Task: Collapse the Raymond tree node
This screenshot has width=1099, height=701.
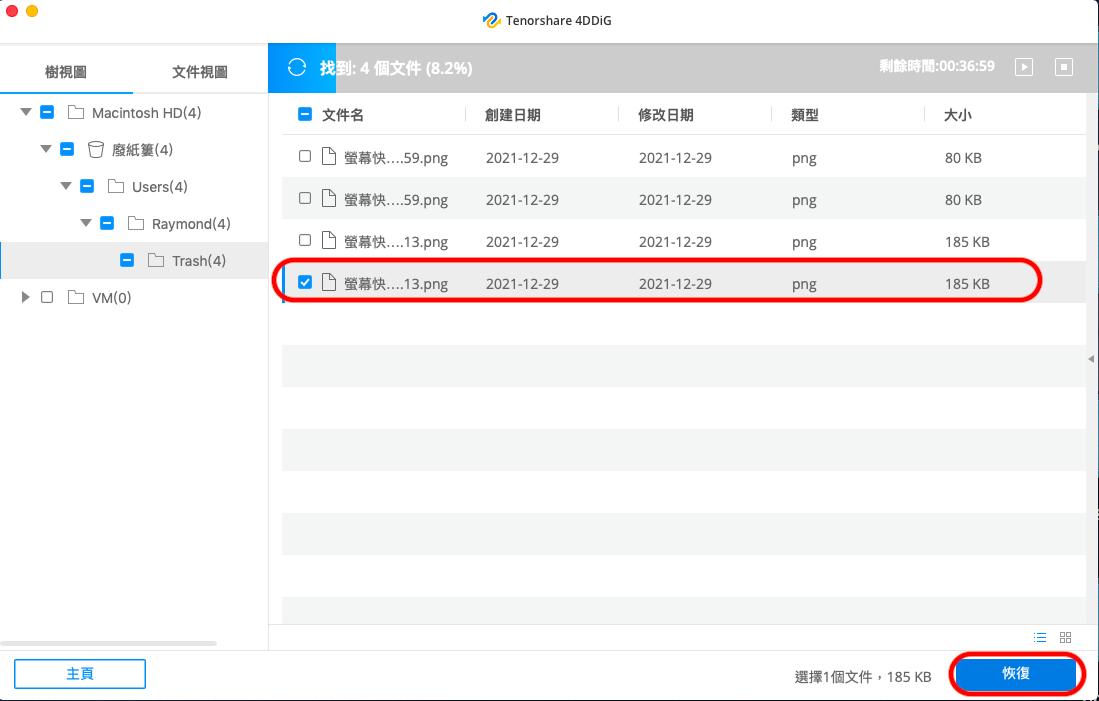Action: (x=86, y=224)
